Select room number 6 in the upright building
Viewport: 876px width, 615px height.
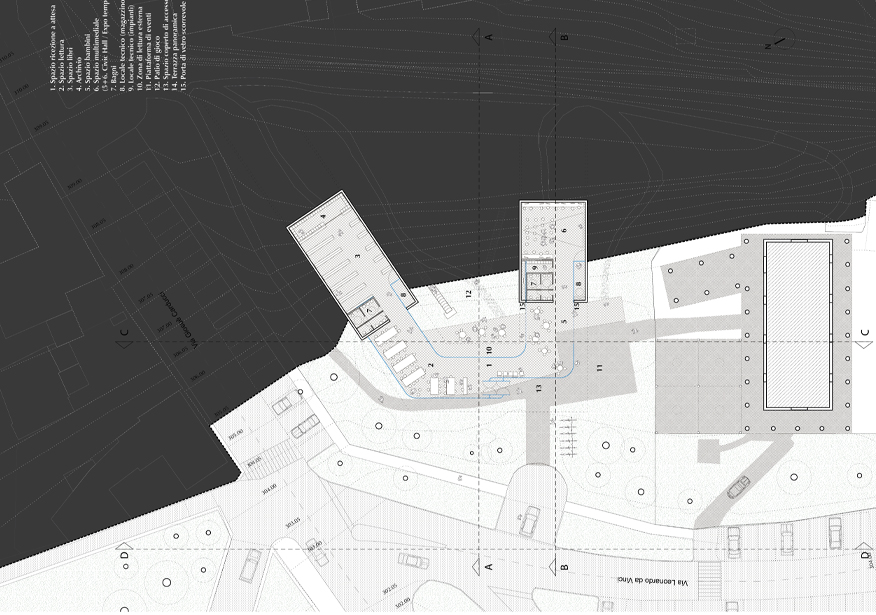[x=564, y=231]
